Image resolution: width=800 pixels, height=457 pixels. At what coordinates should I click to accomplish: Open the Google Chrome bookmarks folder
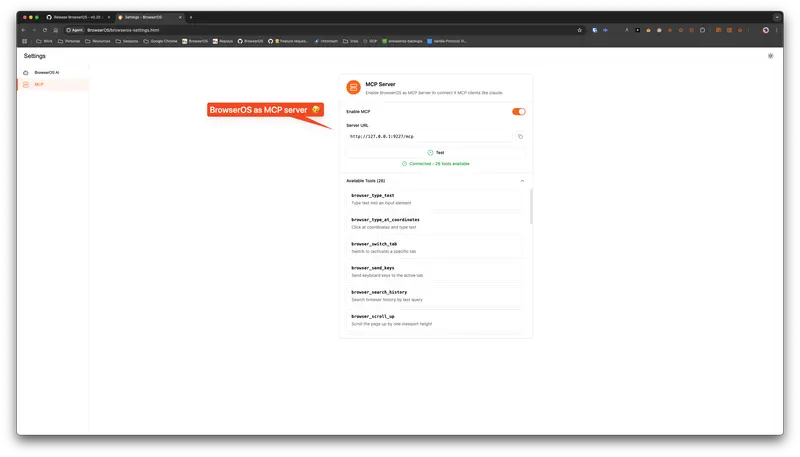[160, 41]
